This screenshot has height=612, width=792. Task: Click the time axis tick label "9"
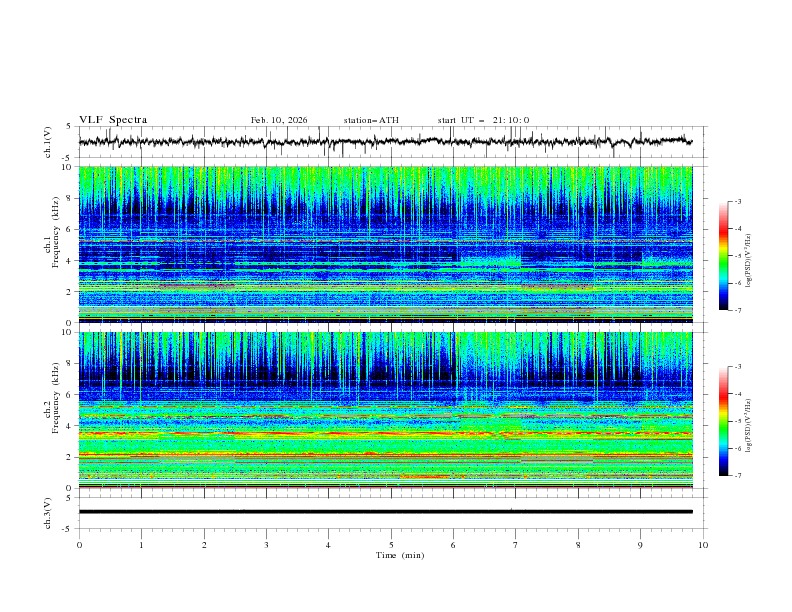coord(640,545)
